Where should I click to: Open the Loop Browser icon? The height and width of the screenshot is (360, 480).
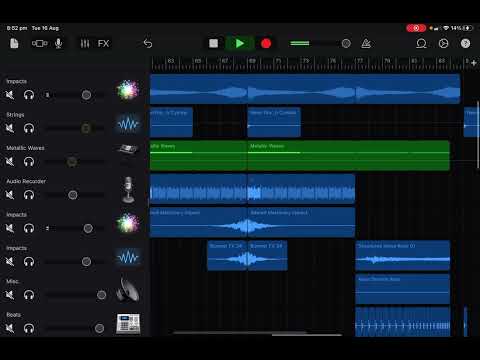point(421,43)
